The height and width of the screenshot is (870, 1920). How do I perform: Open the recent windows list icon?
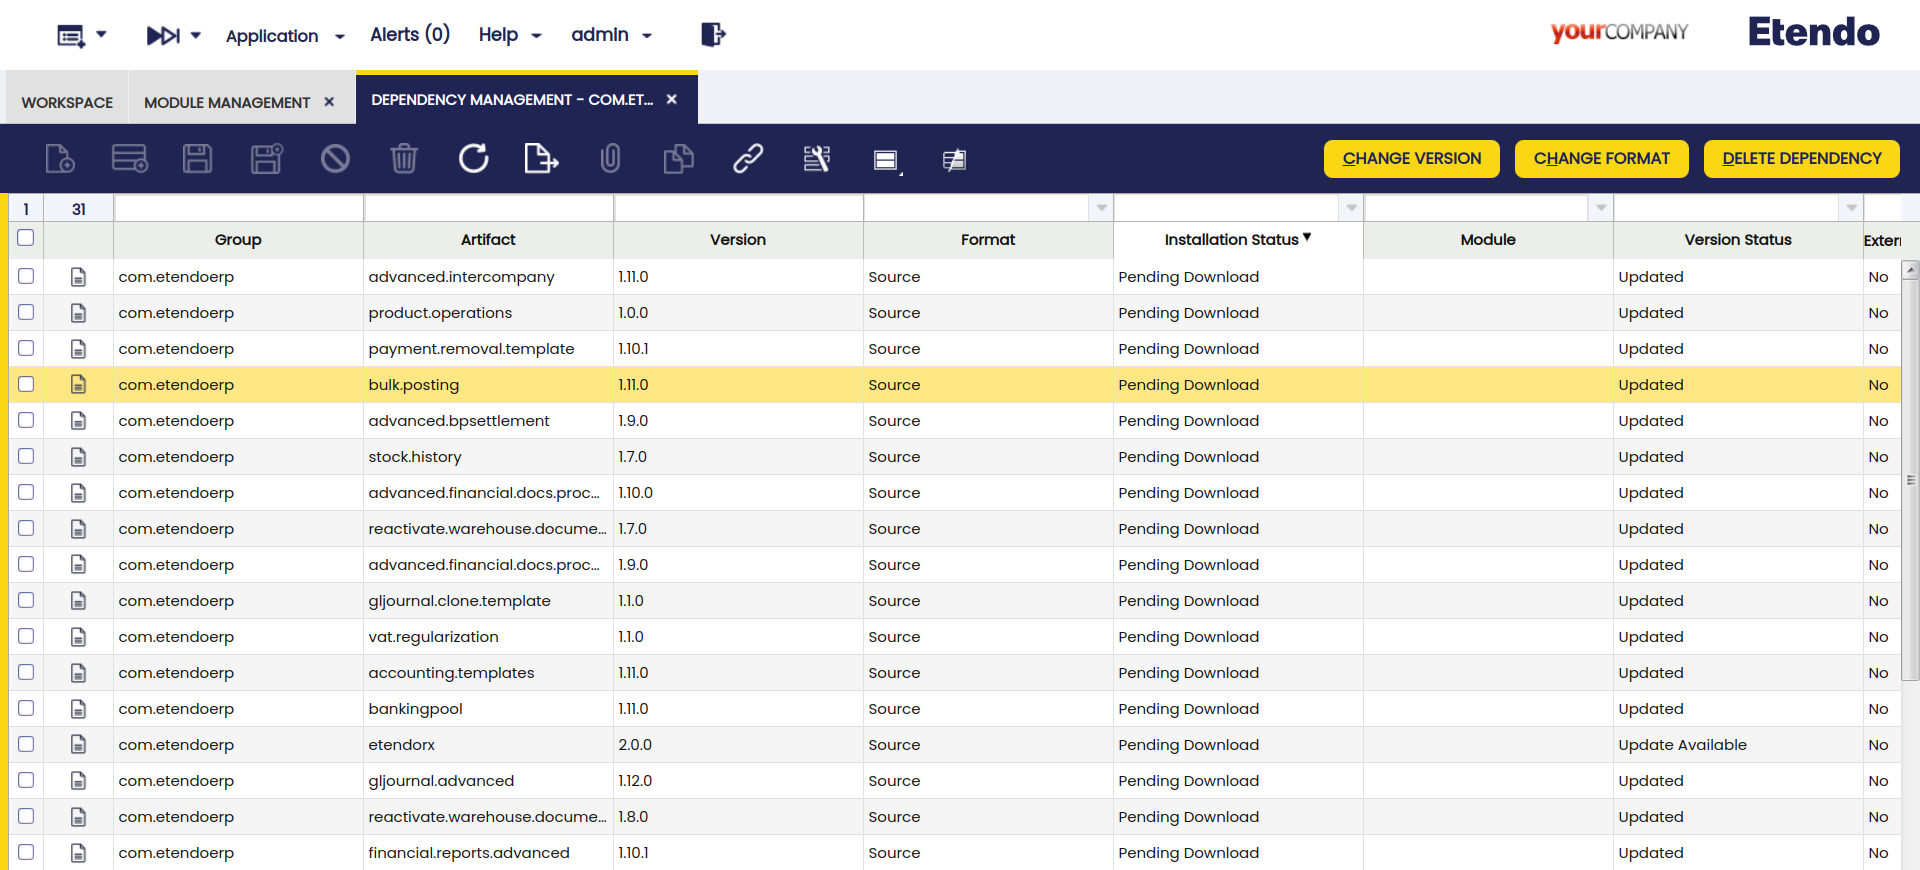click(x=81, y=36)
